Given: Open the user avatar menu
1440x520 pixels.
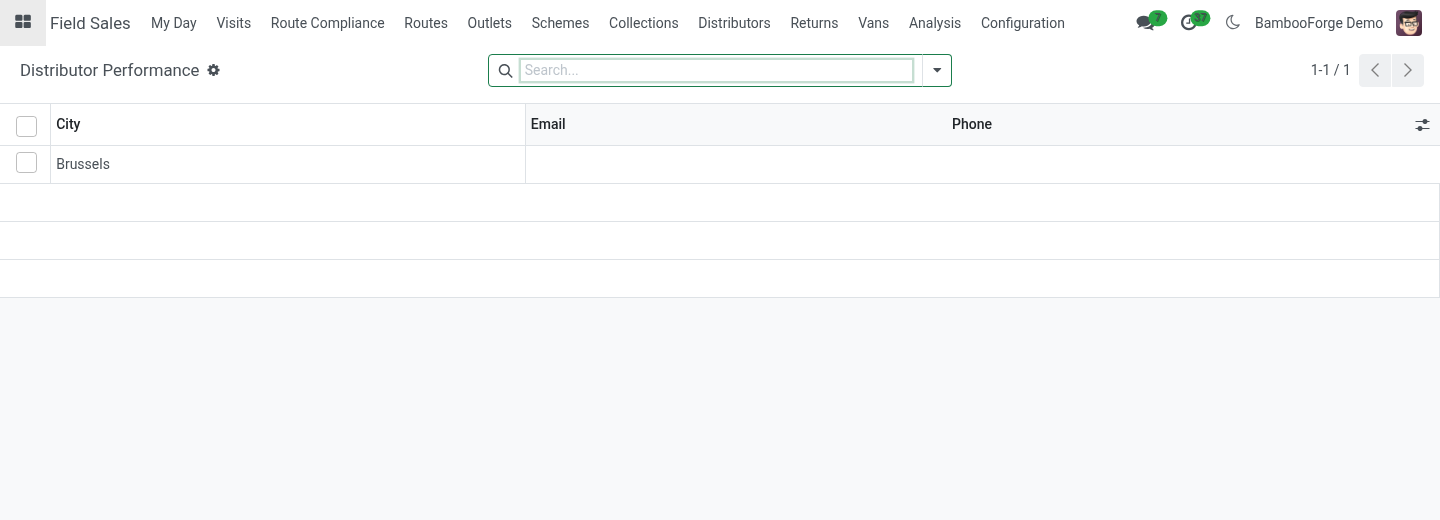Looking at the screenshot, I should [1409, 22].
